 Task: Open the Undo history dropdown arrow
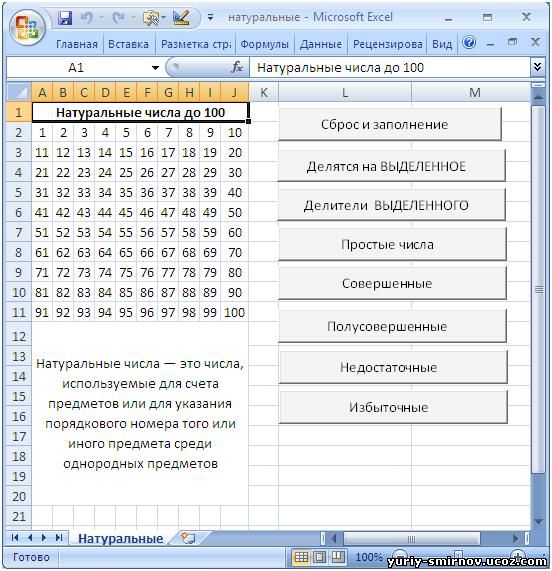[x=101, y=17]
